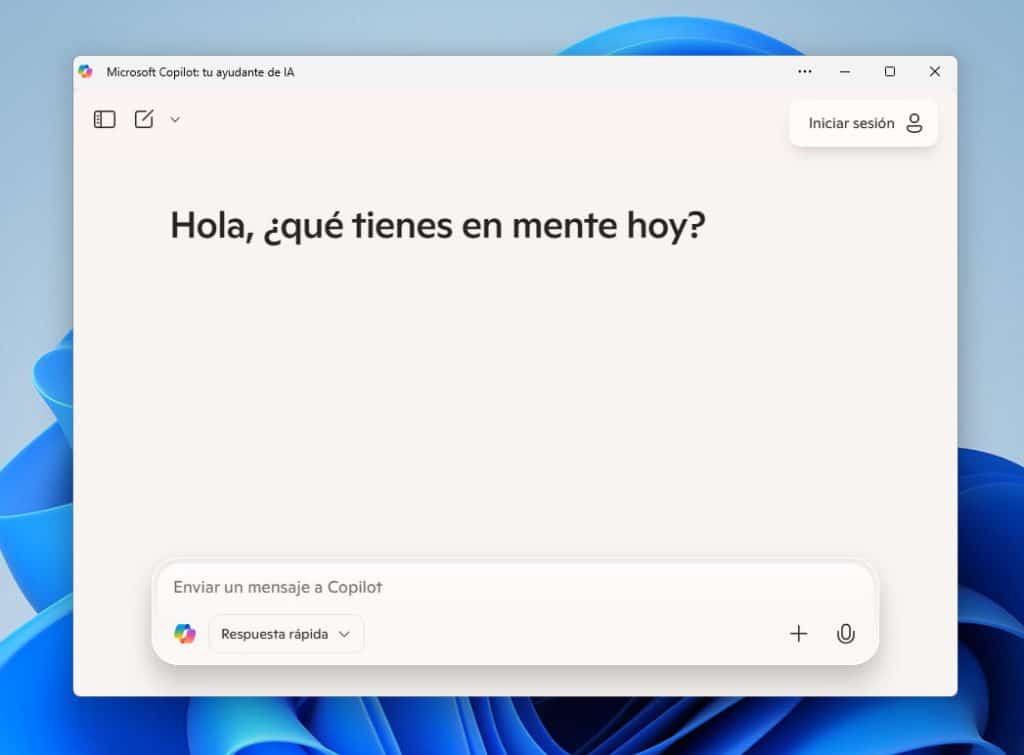The width and height of the screenshot is (1024, 755).
Task: Click the plus icon to add attachment
Action: (798, 634)
